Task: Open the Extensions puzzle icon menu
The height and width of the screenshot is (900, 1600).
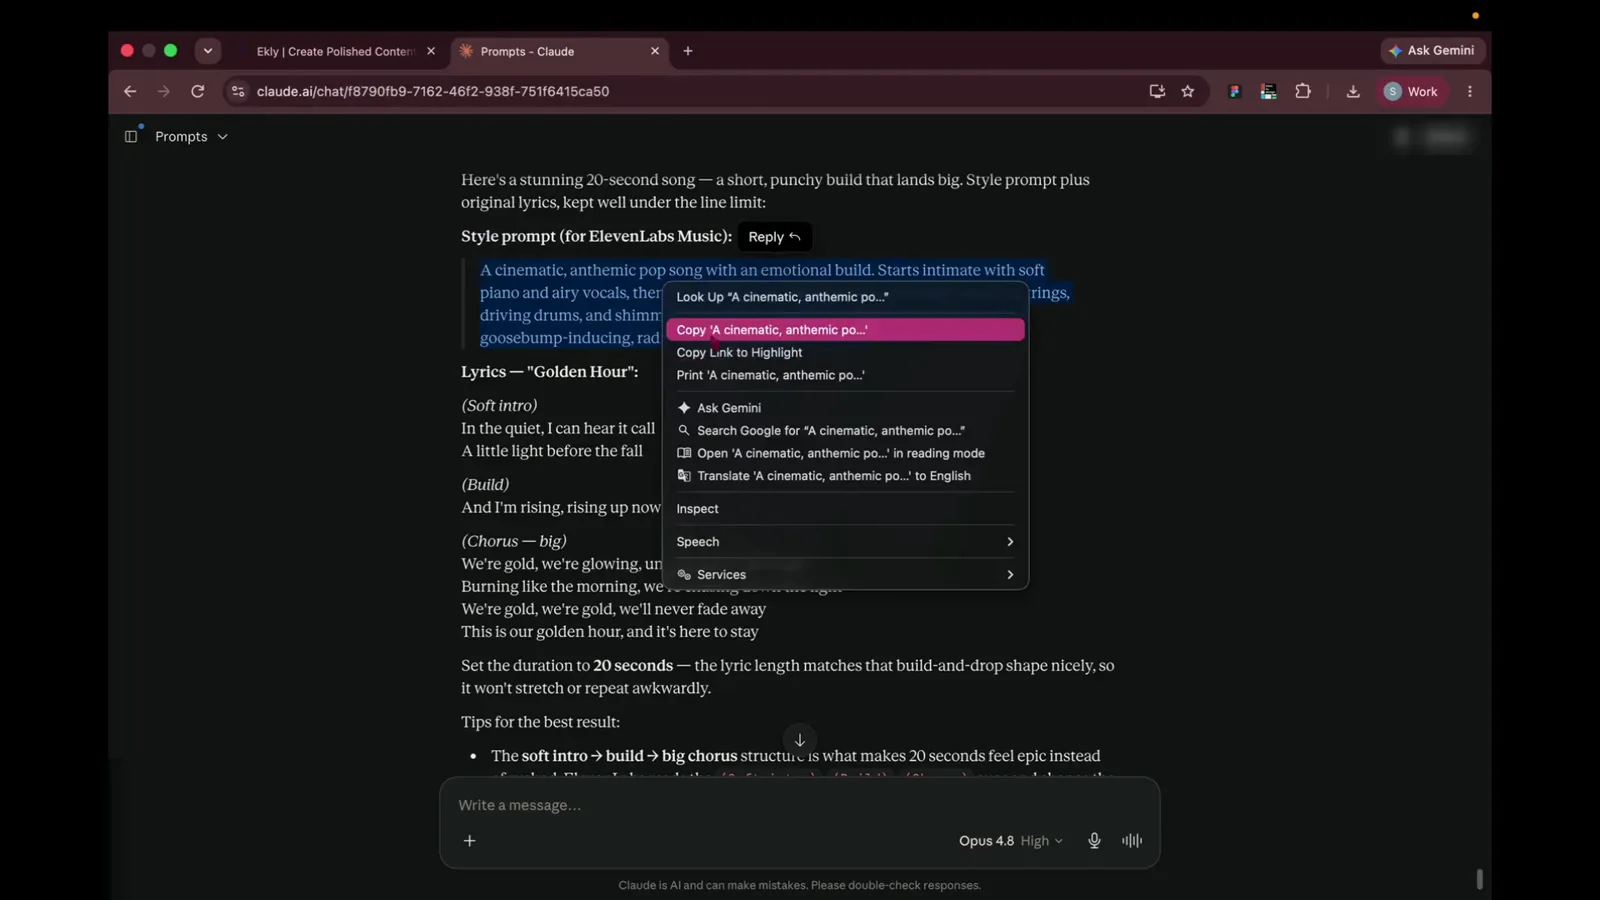Action: point(1303,91)
